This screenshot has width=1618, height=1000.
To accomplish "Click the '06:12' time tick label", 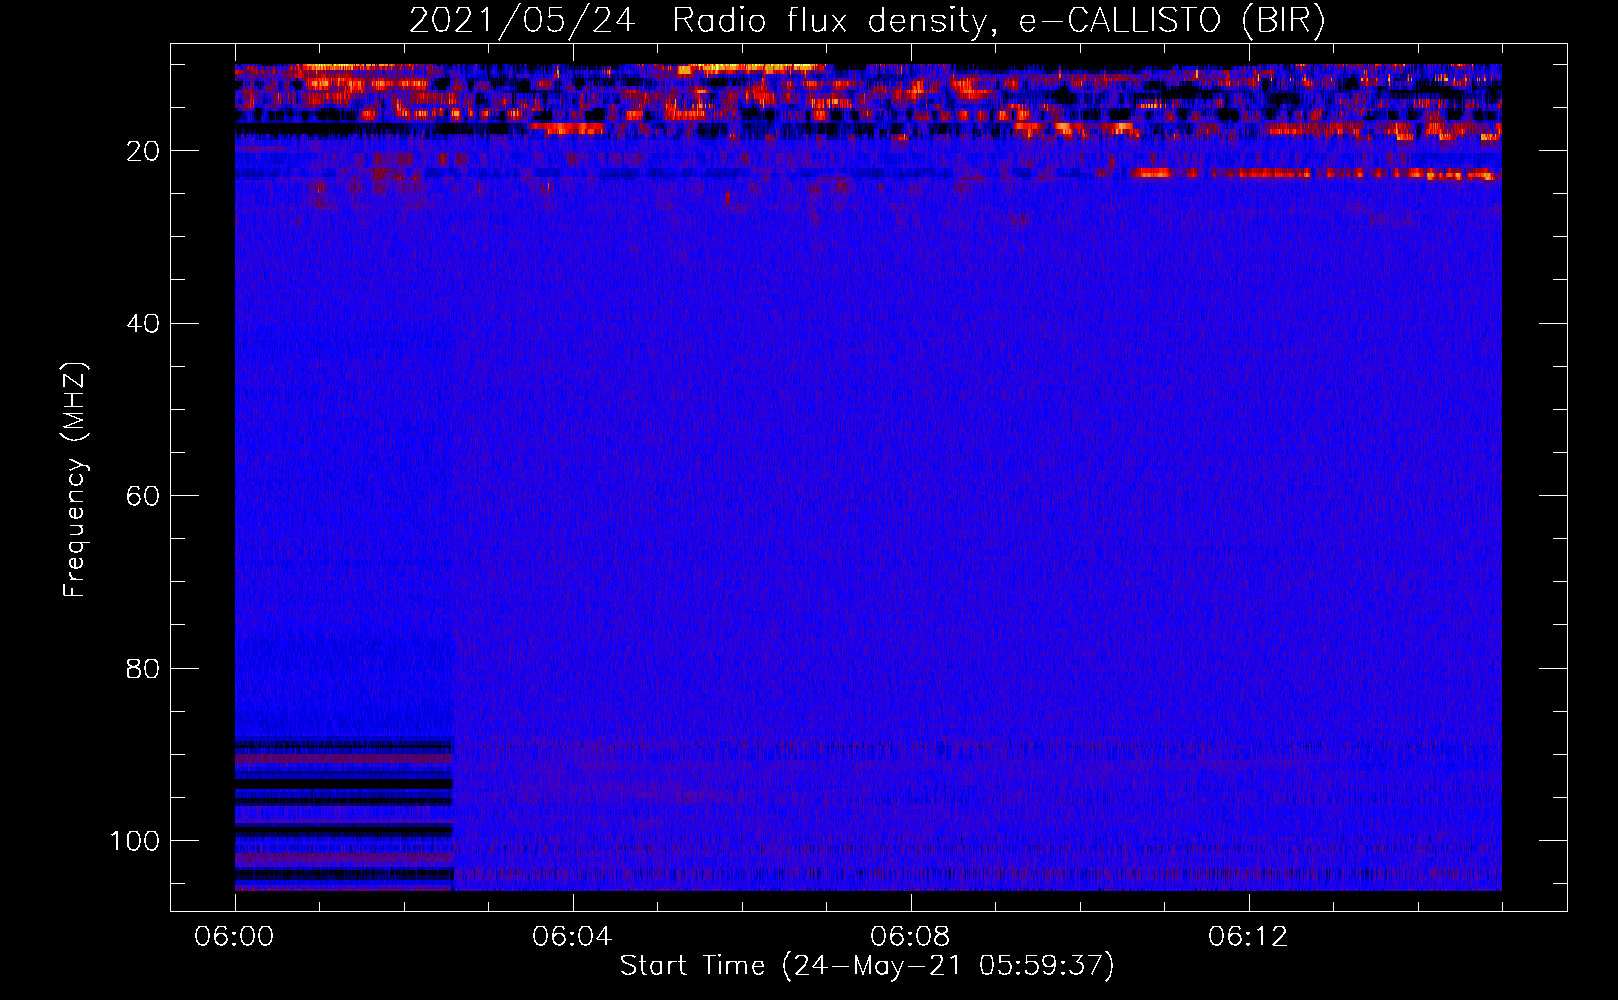I will click(1248, 937).
